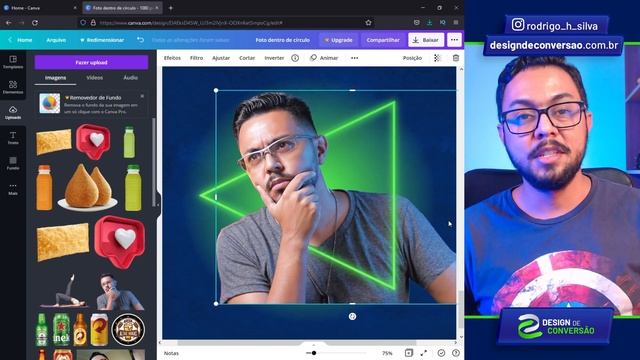Select the coxinha snack thumbnail

[x=87, y=188]
